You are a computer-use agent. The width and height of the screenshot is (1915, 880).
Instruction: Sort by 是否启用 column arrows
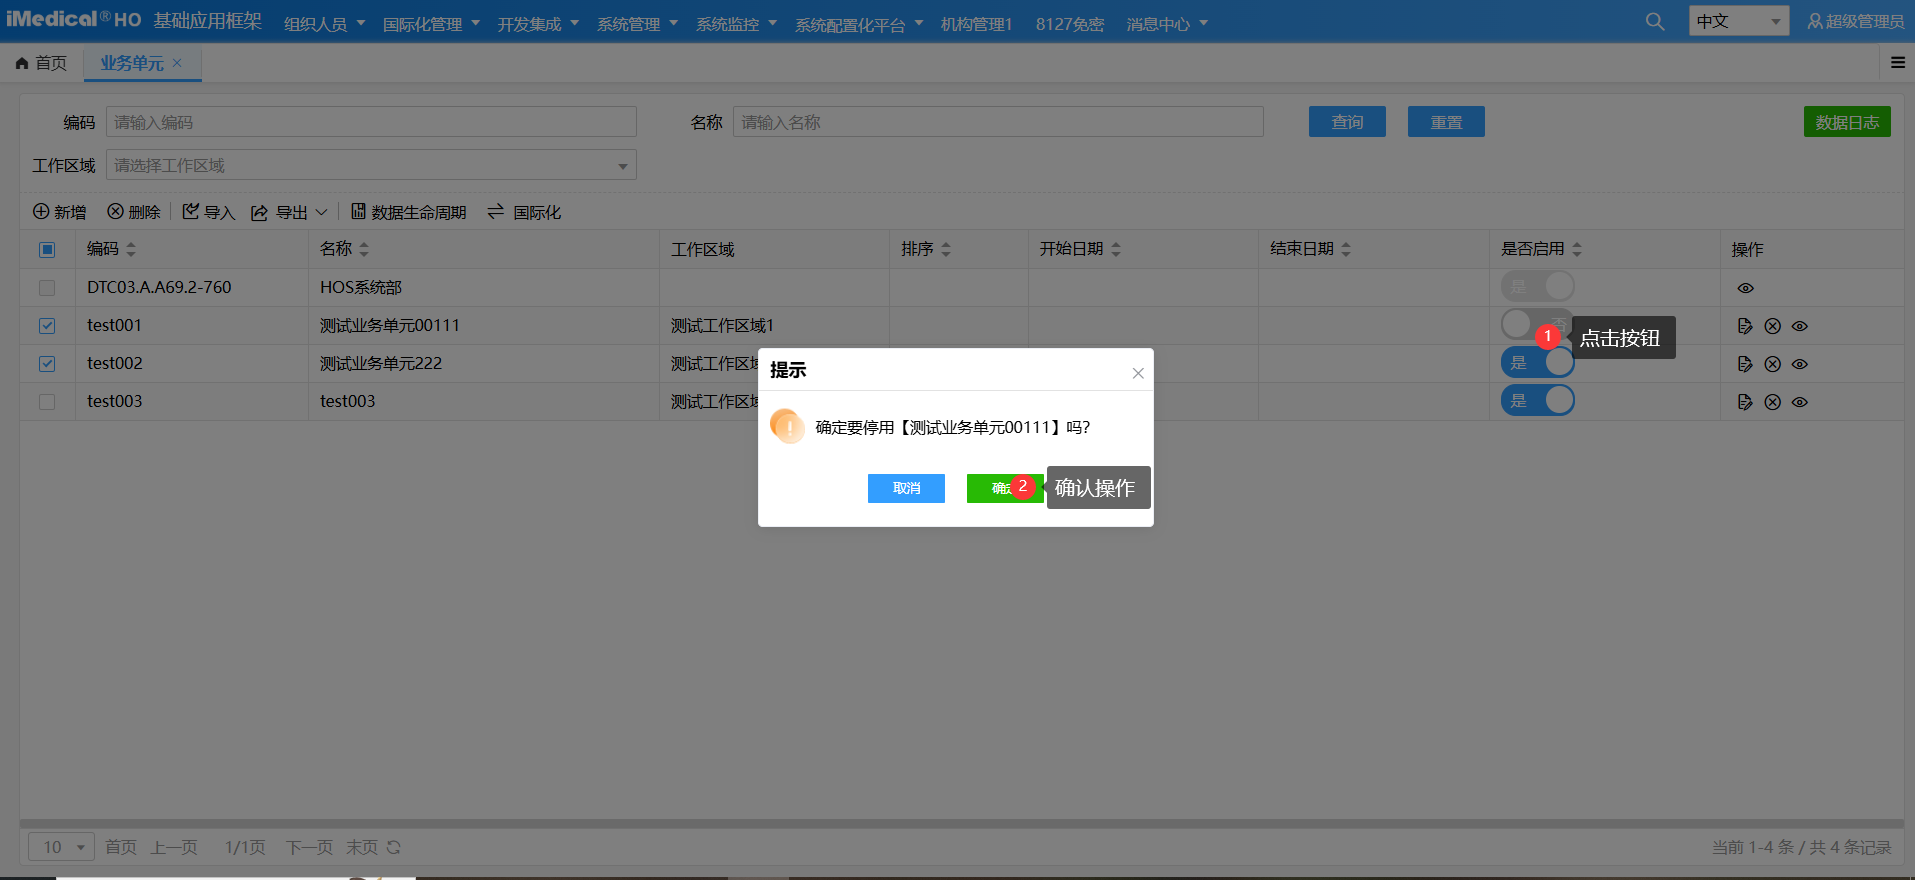click(x=1577, y=249)
